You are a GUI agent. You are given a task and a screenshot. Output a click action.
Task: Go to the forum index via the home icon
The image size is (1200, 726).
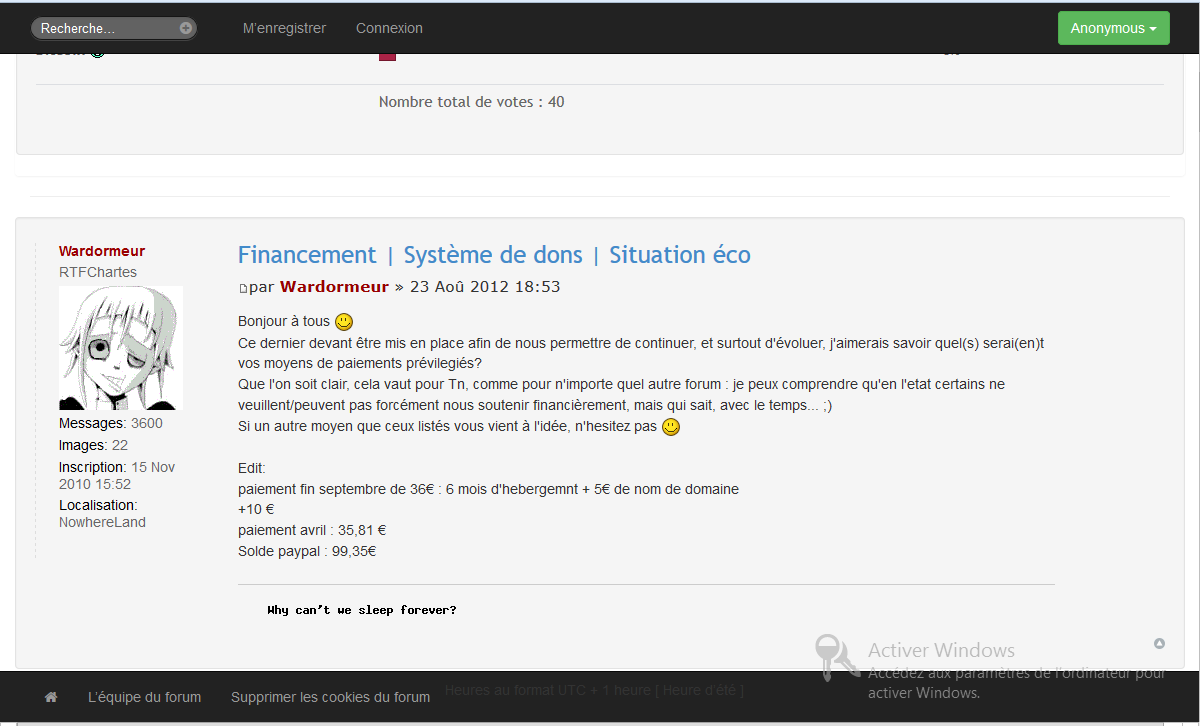click(x=51, y=697)
